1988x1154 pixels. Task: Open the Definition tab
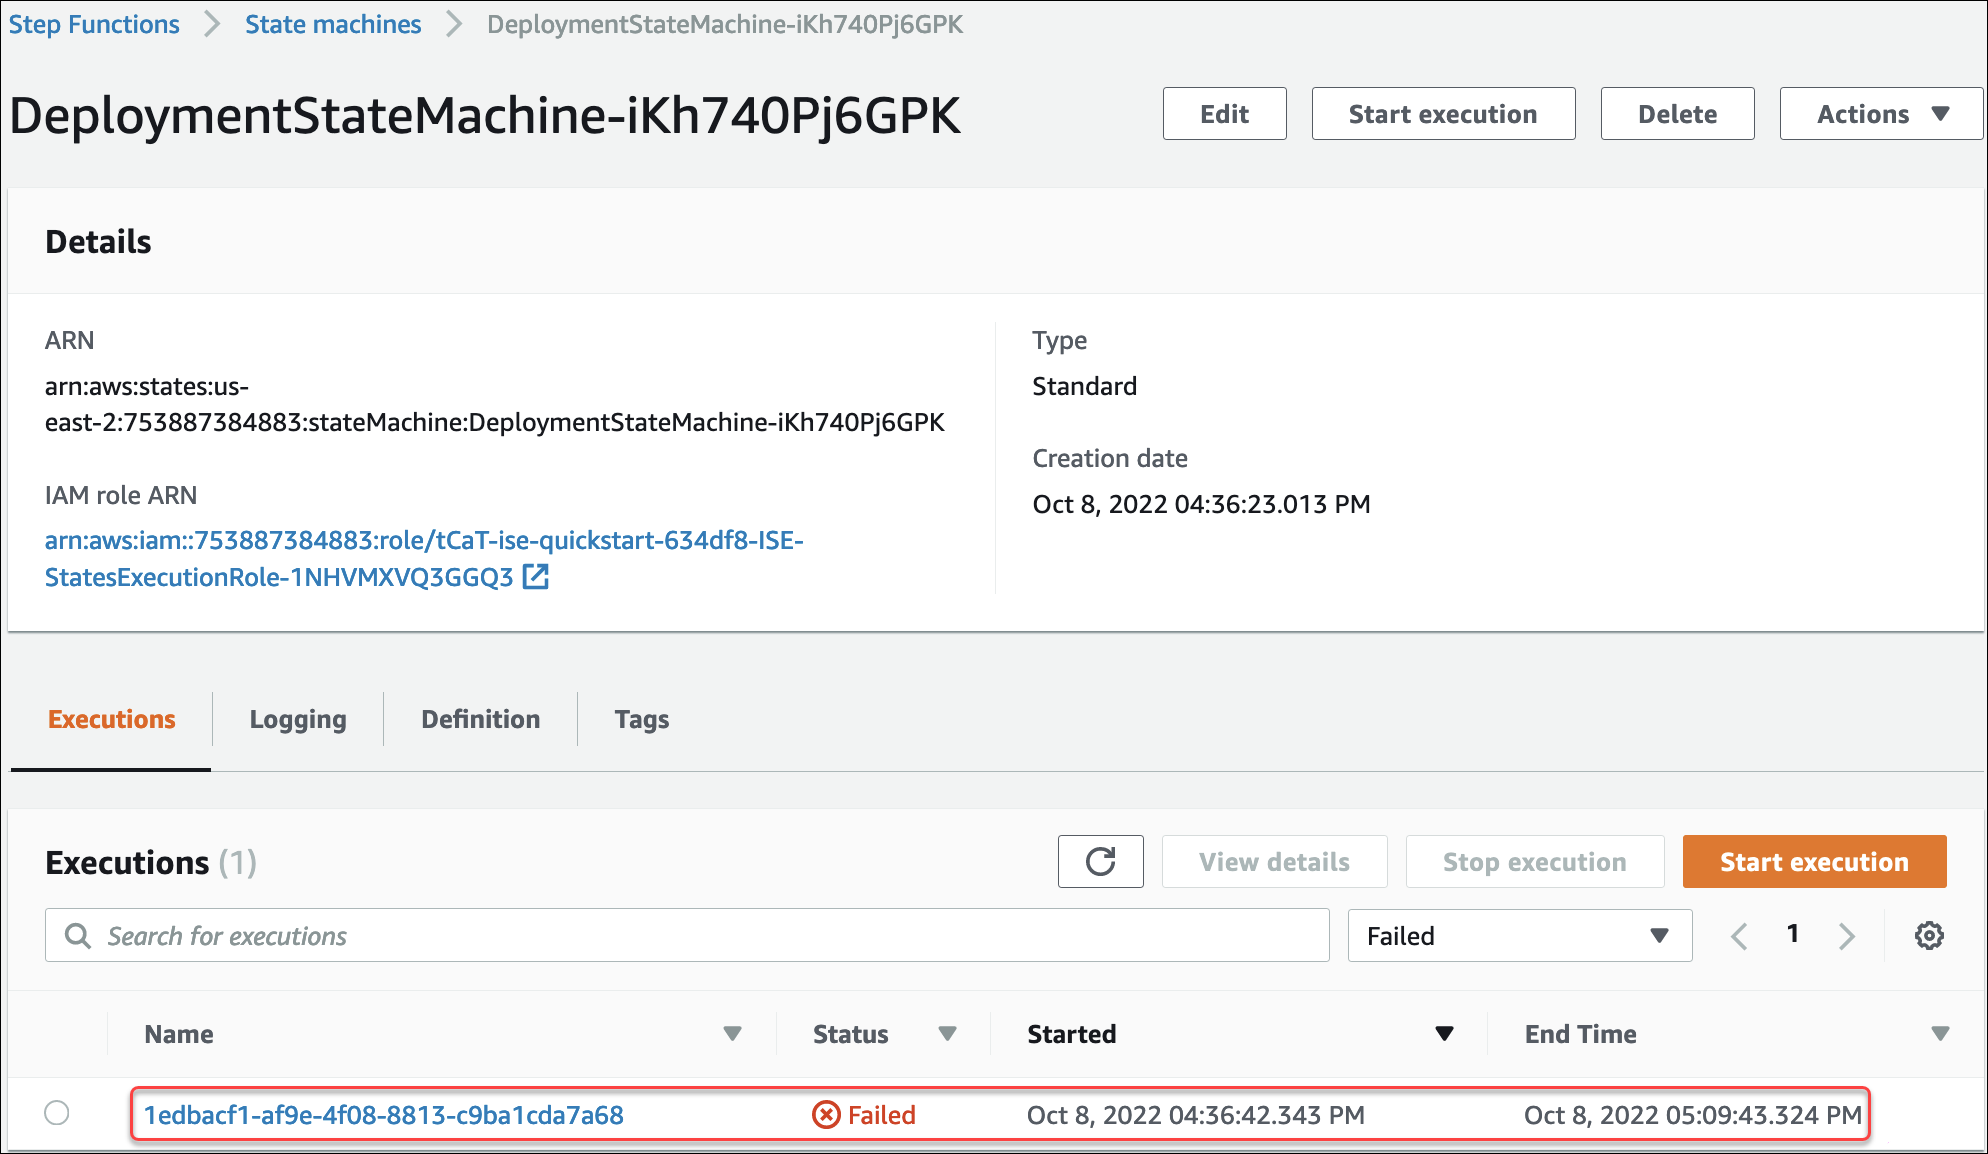[x=480, y=719]
